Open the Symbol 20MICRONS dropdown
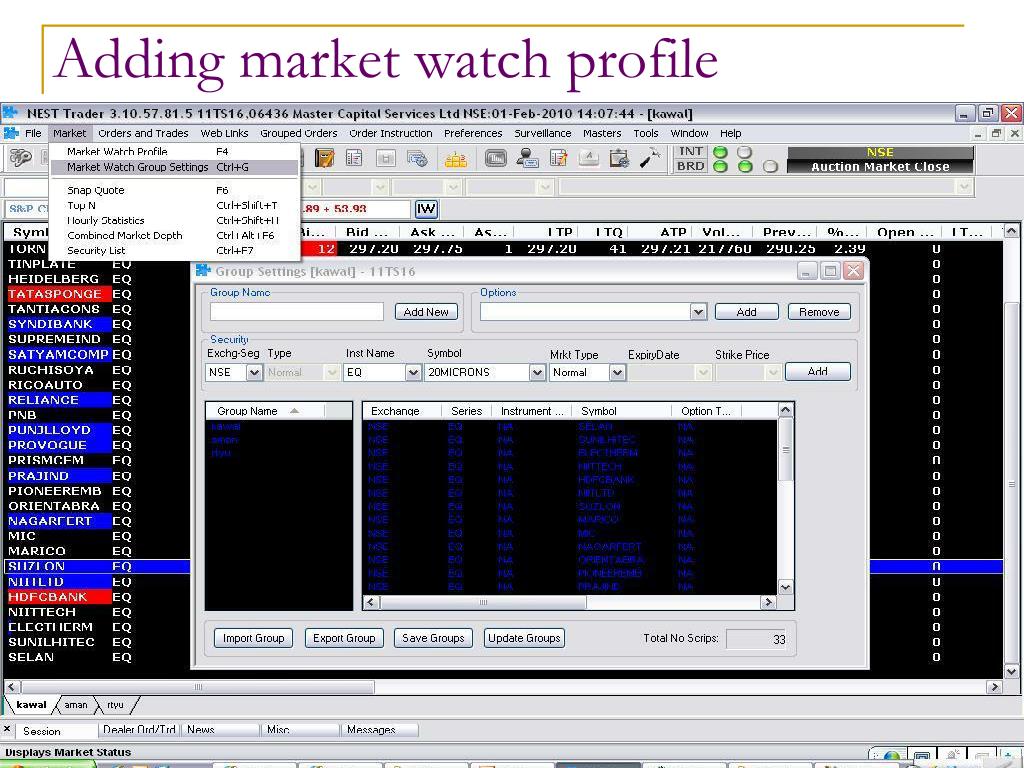Viewport: 1024px width, 768px height. 537,372
